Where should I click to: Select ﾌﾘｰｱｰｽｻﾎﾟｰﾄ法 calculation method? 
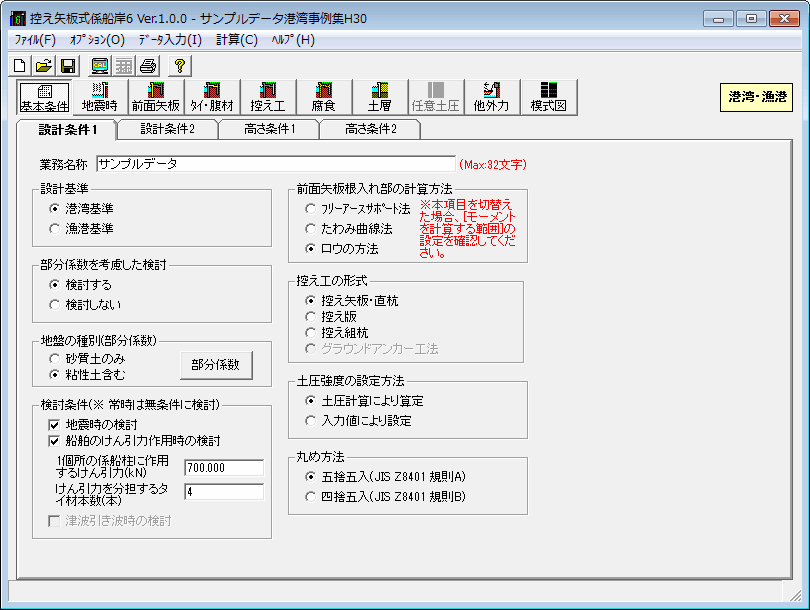tap(358, 209)
